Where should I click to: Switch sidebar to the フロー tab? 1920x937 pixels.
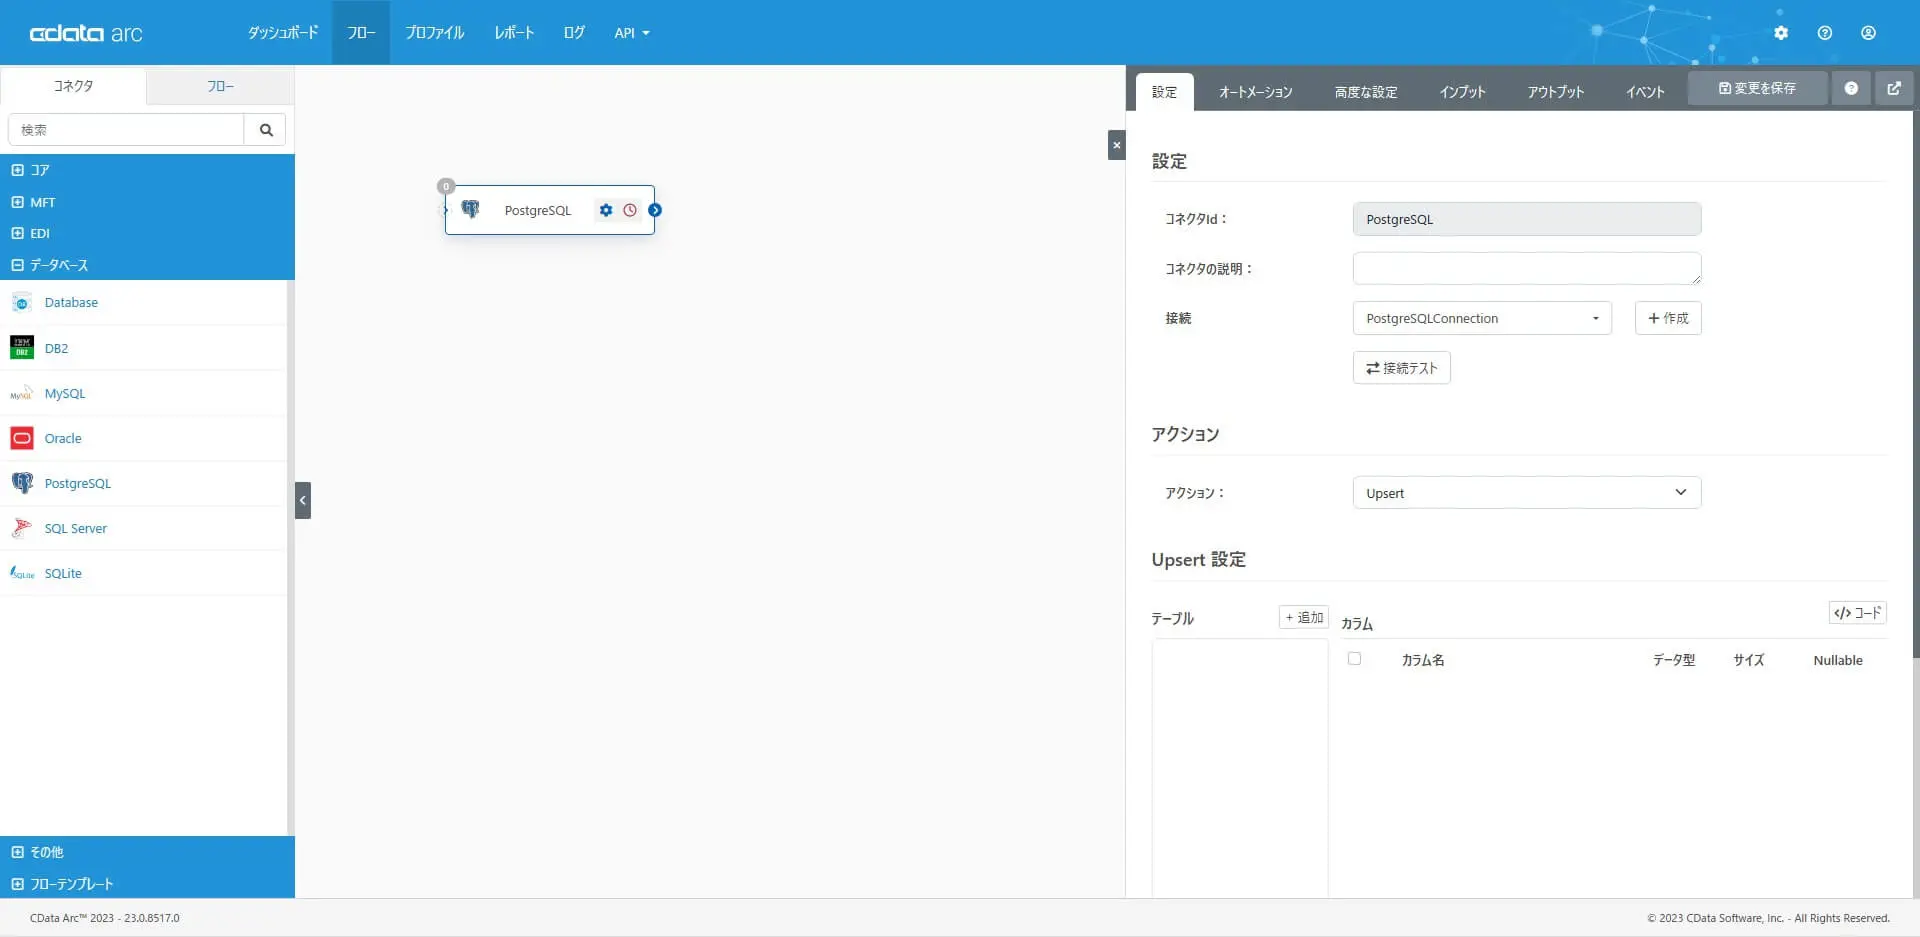tap(221, 86)
